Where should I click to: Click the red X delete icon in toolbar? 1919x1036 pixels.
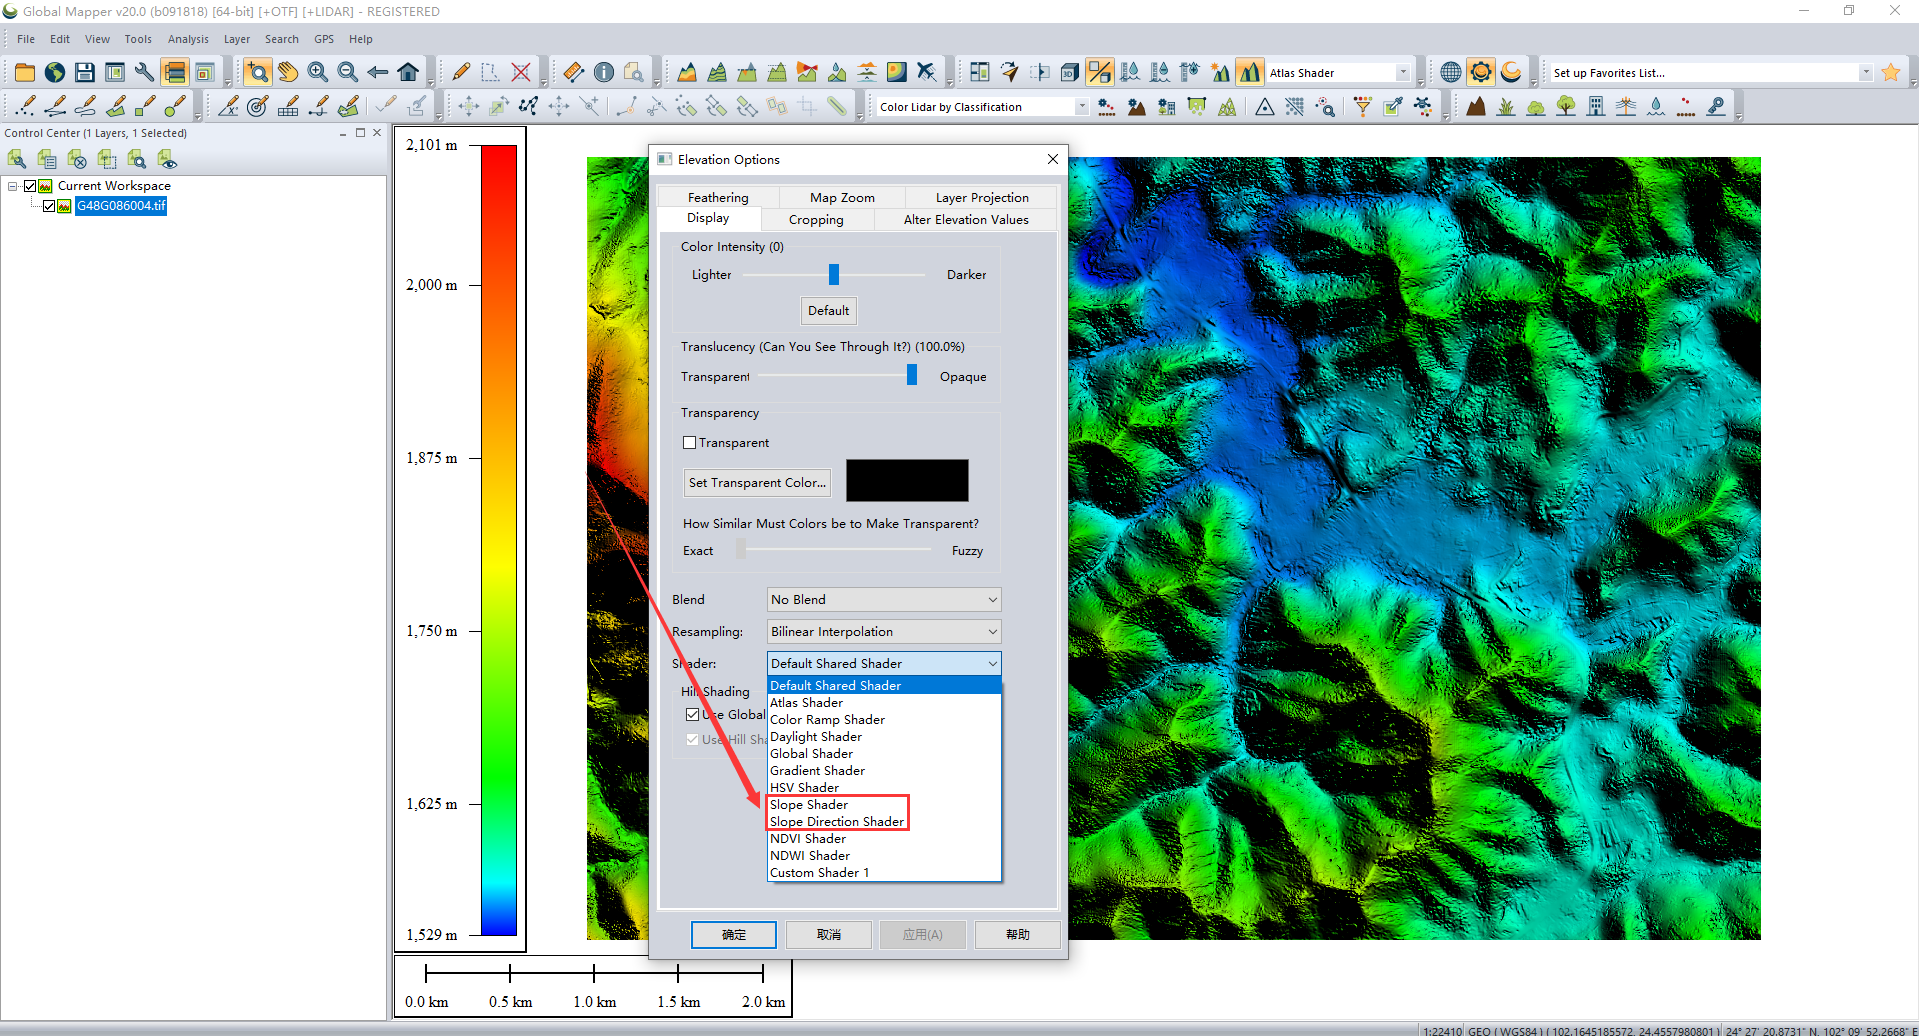click(x=521, y=72)
